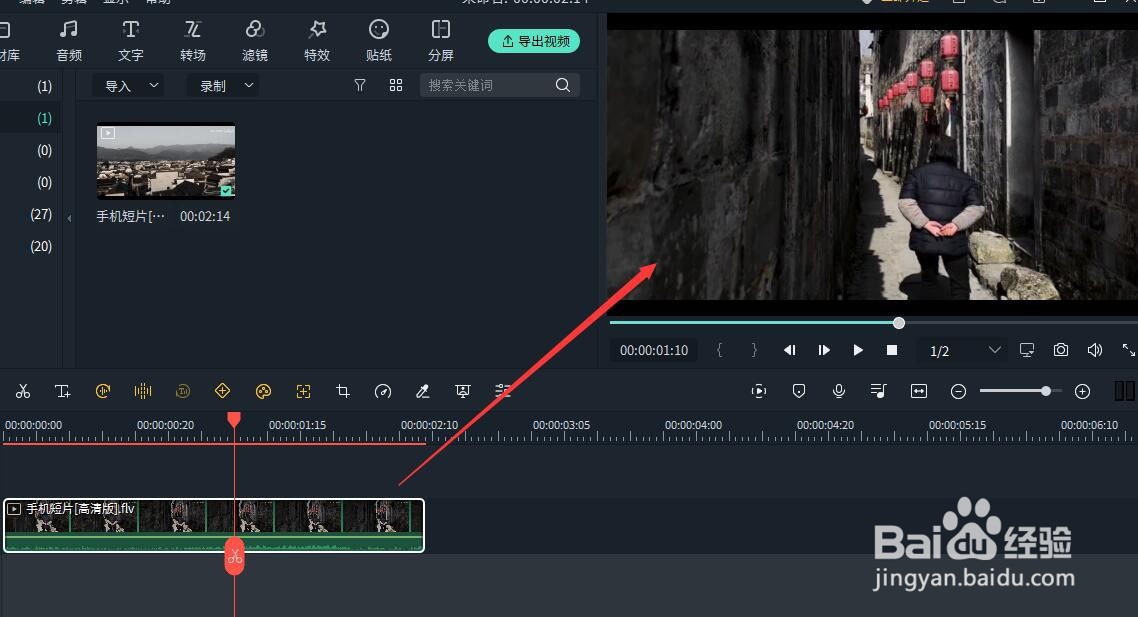Open the audio mixer music list icon

click(878, 392)
